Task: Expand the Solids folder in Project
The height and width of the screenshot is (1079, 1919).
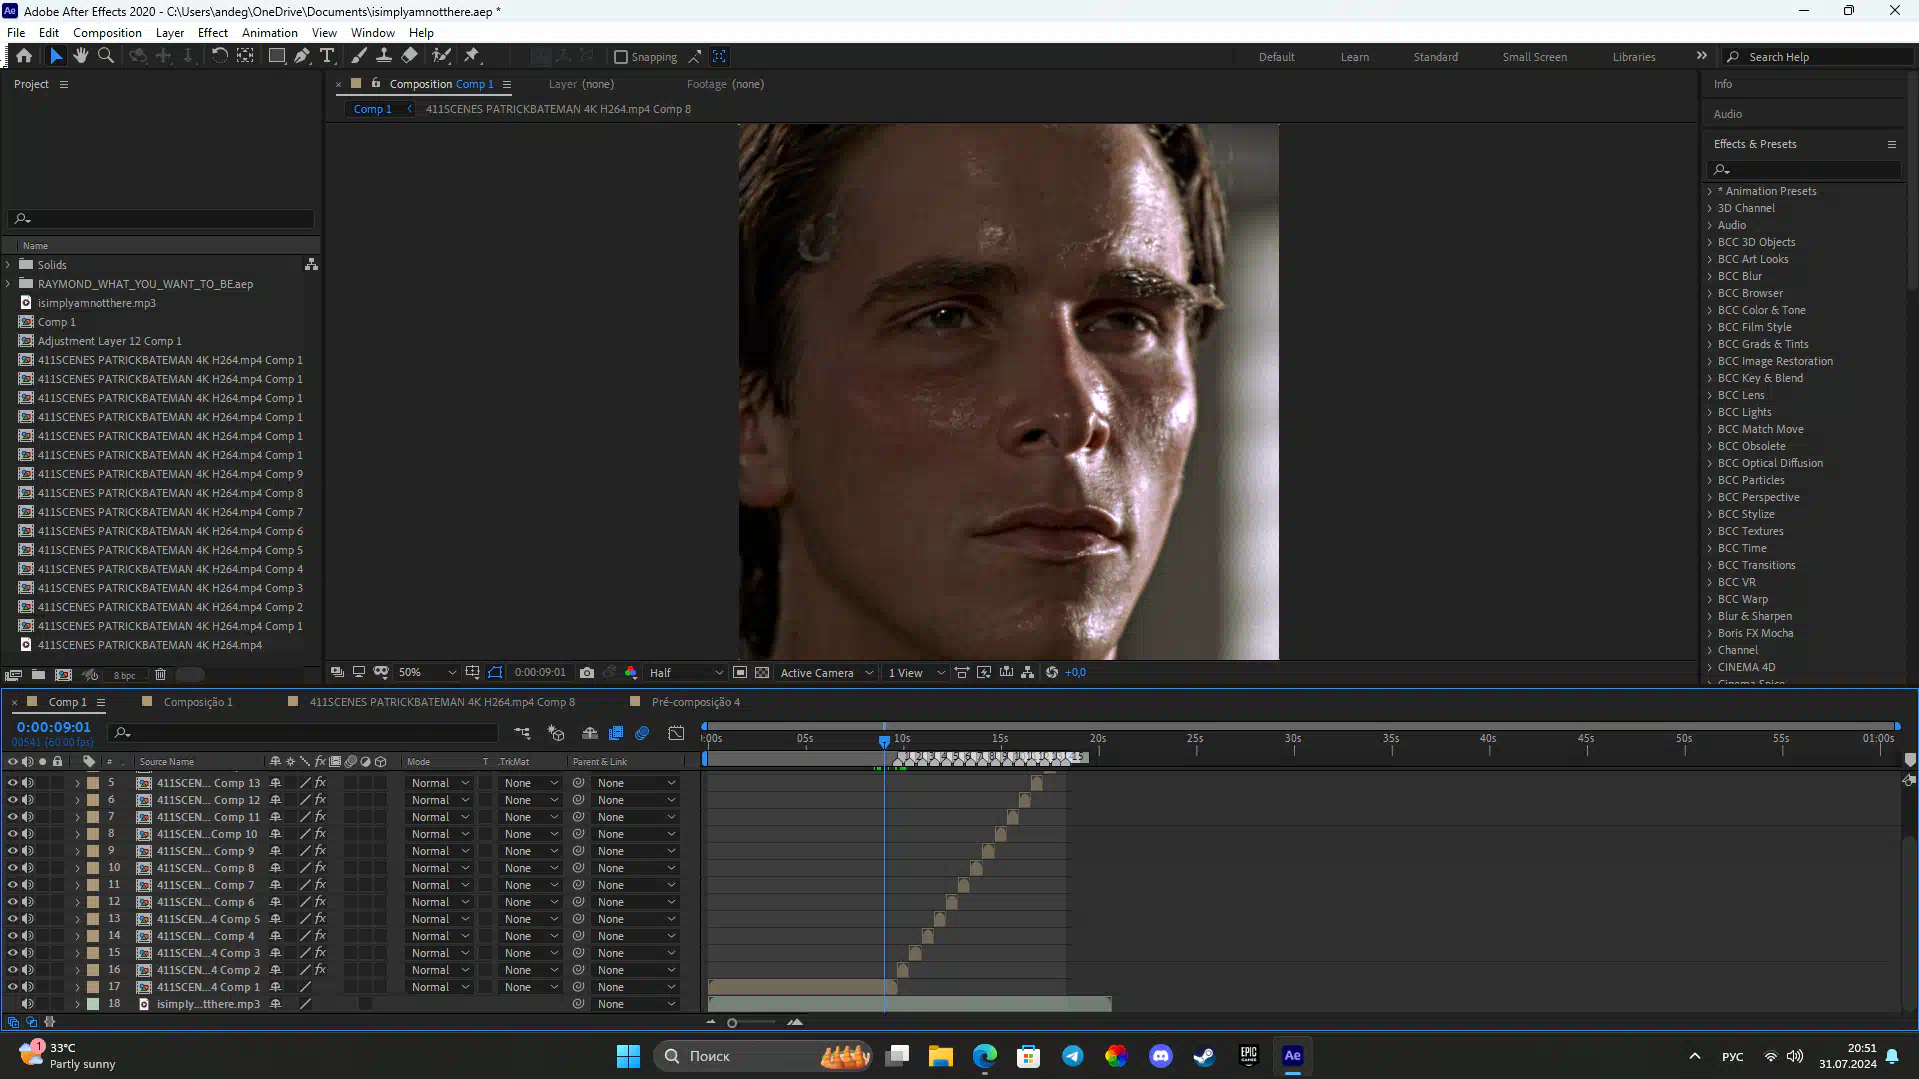Action: [x=8, y=265]
